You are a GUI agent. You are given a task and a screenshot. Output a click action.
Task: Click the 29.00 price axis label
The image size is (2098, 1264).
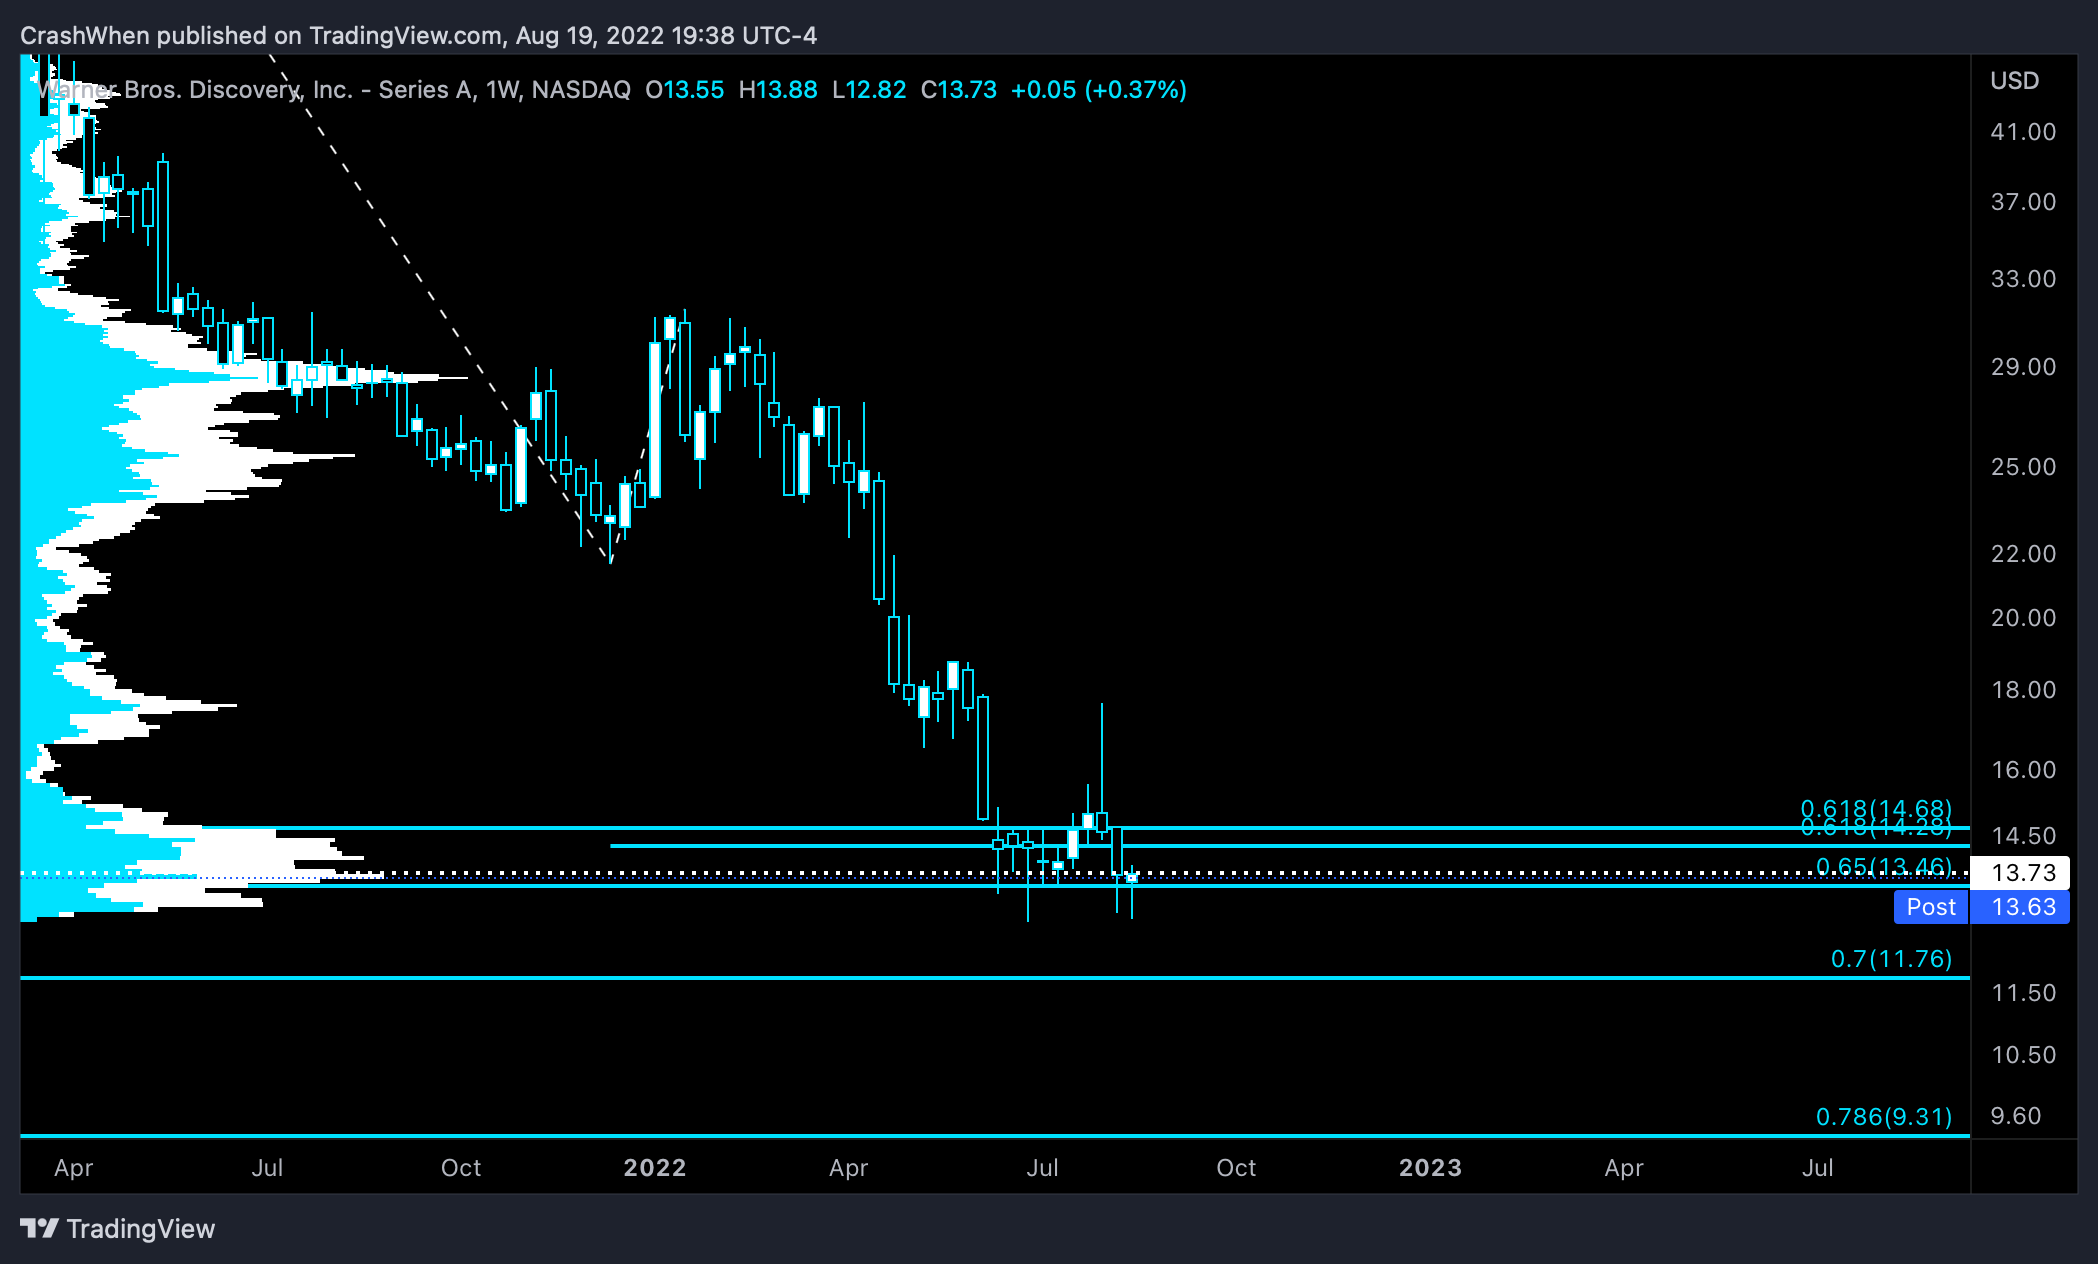(x=2023, y=367)
